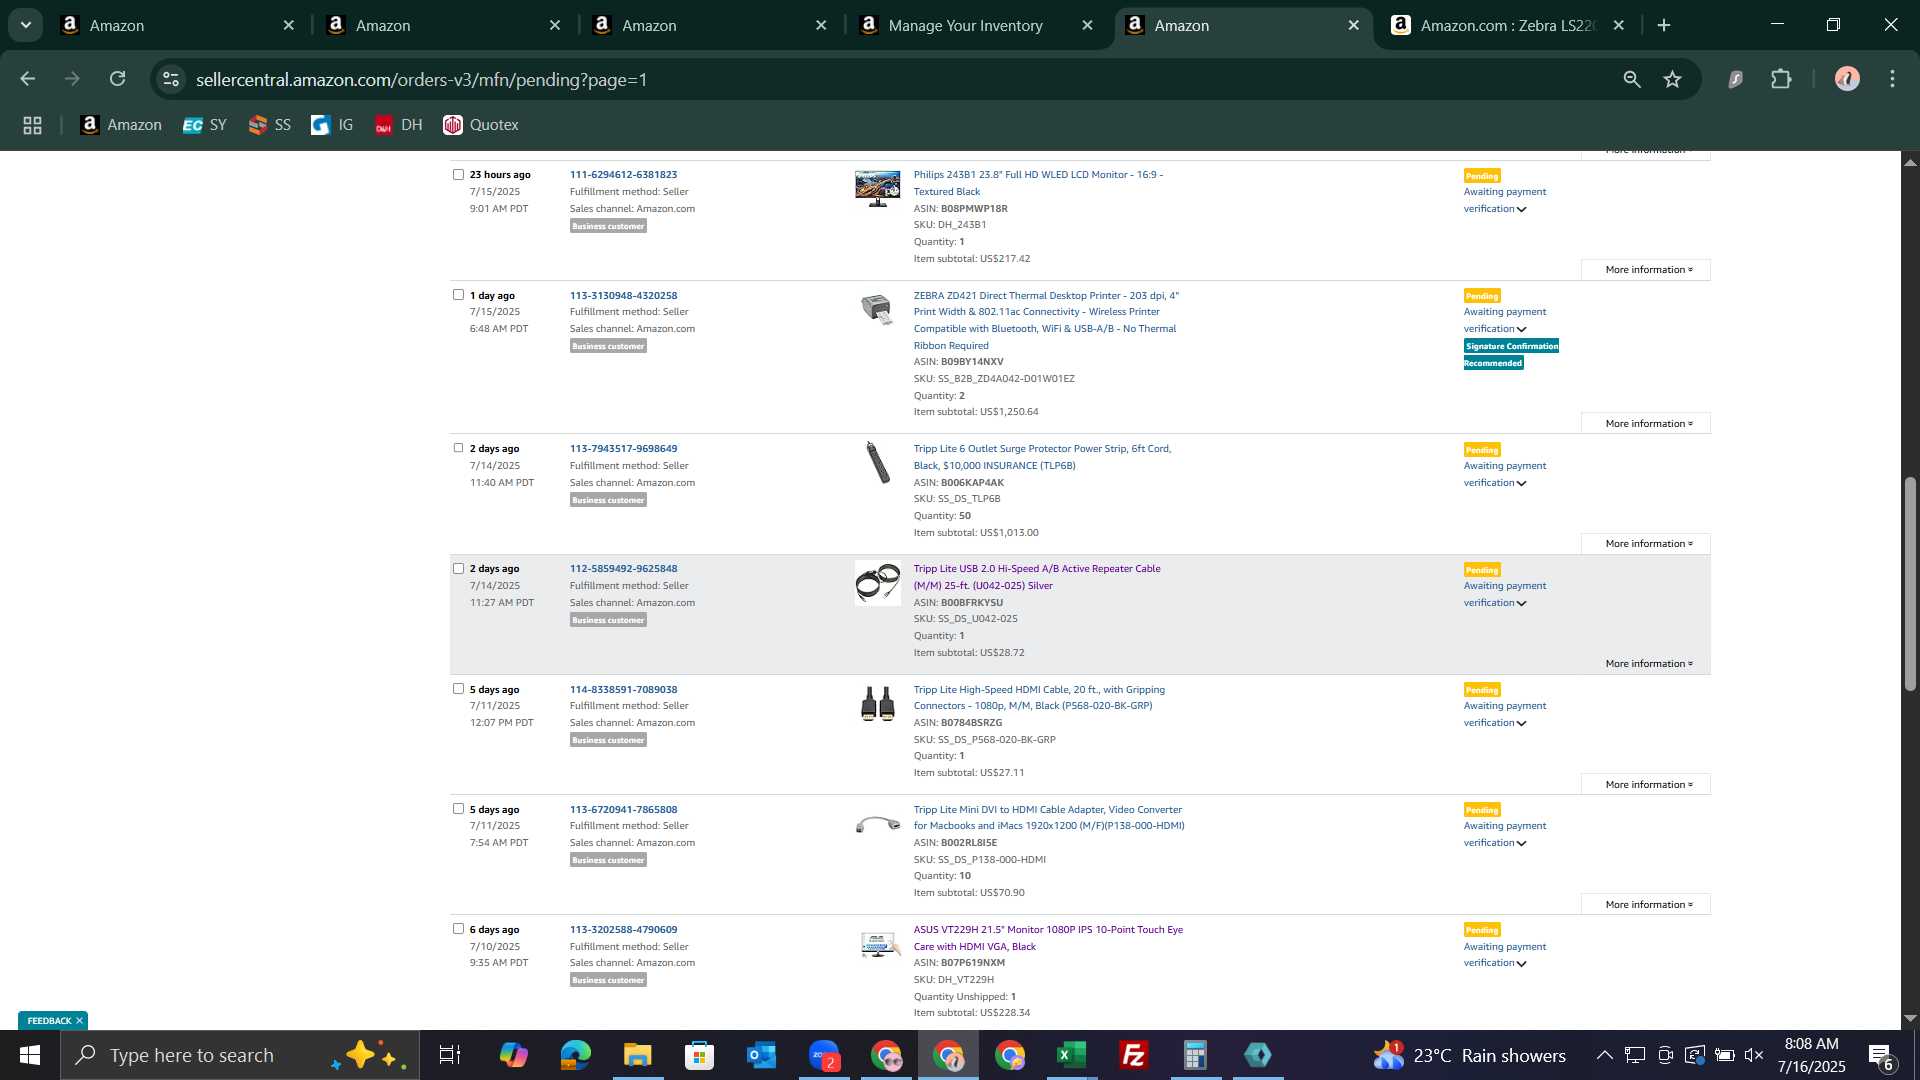Screen dimensions: 1920x1080
Task: Open the SY bookmark
Action: (x=205, y=125)
